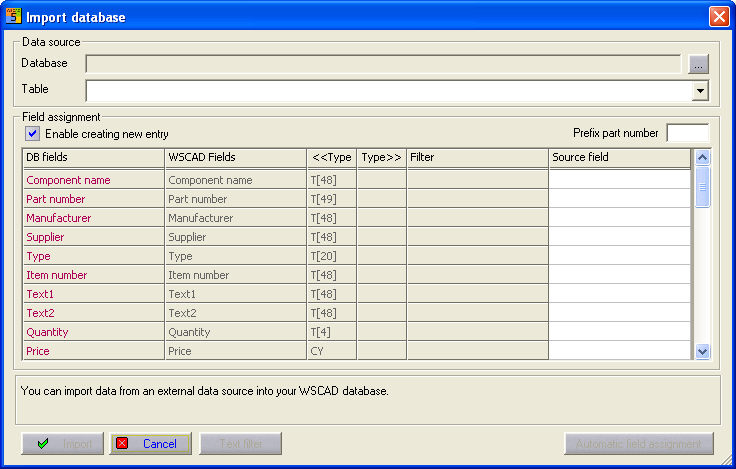Click the <<Type column header

click(x=332, y=158)
